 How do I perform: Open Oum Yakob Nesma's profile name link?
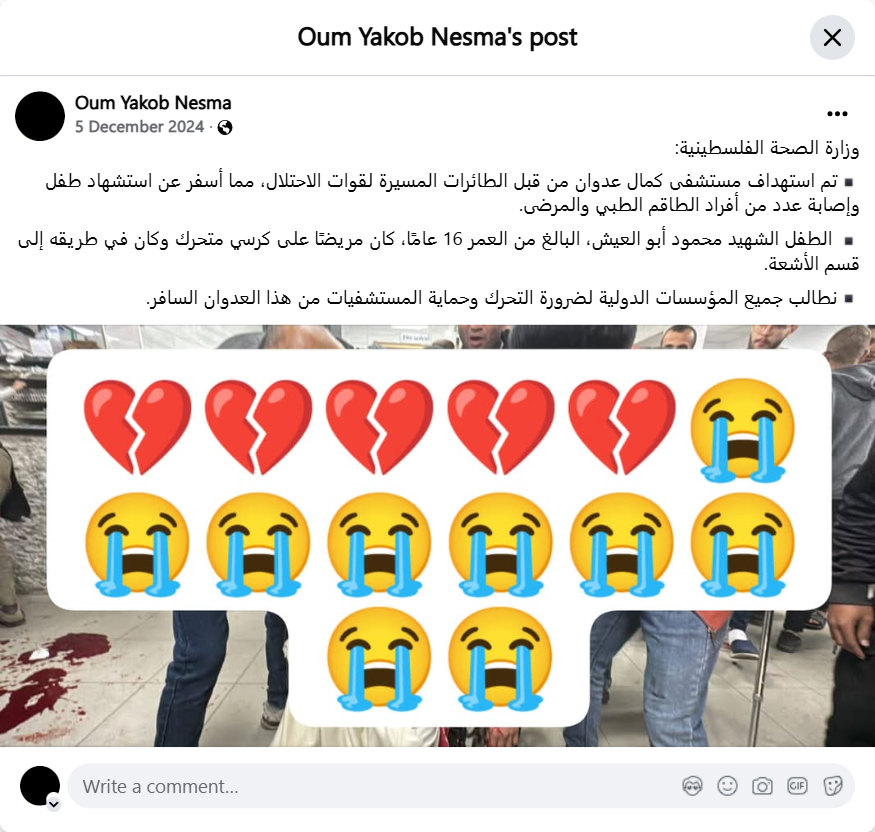(x=153, y=103)
